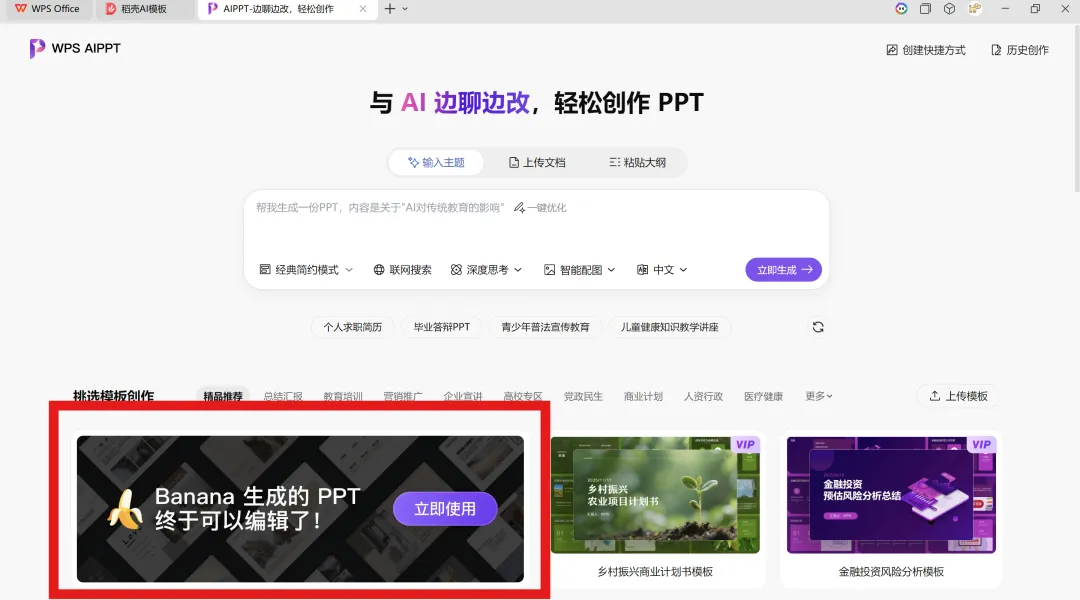The image size is (1080, 600).
Task: Select 精品推荐 category
Action: [x=222, y=397]
